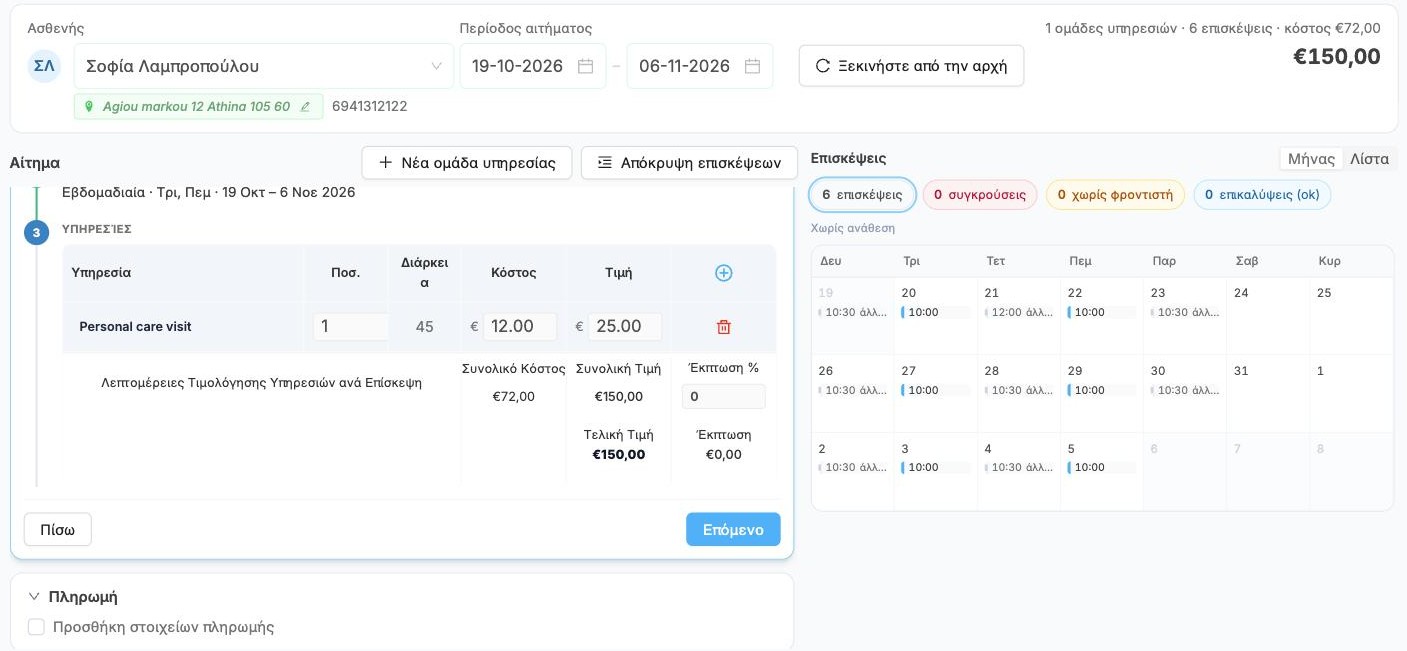Switch to the Μήνας view tab
The height and width of the screenshot is (651, 1407).
point(1311,159)
